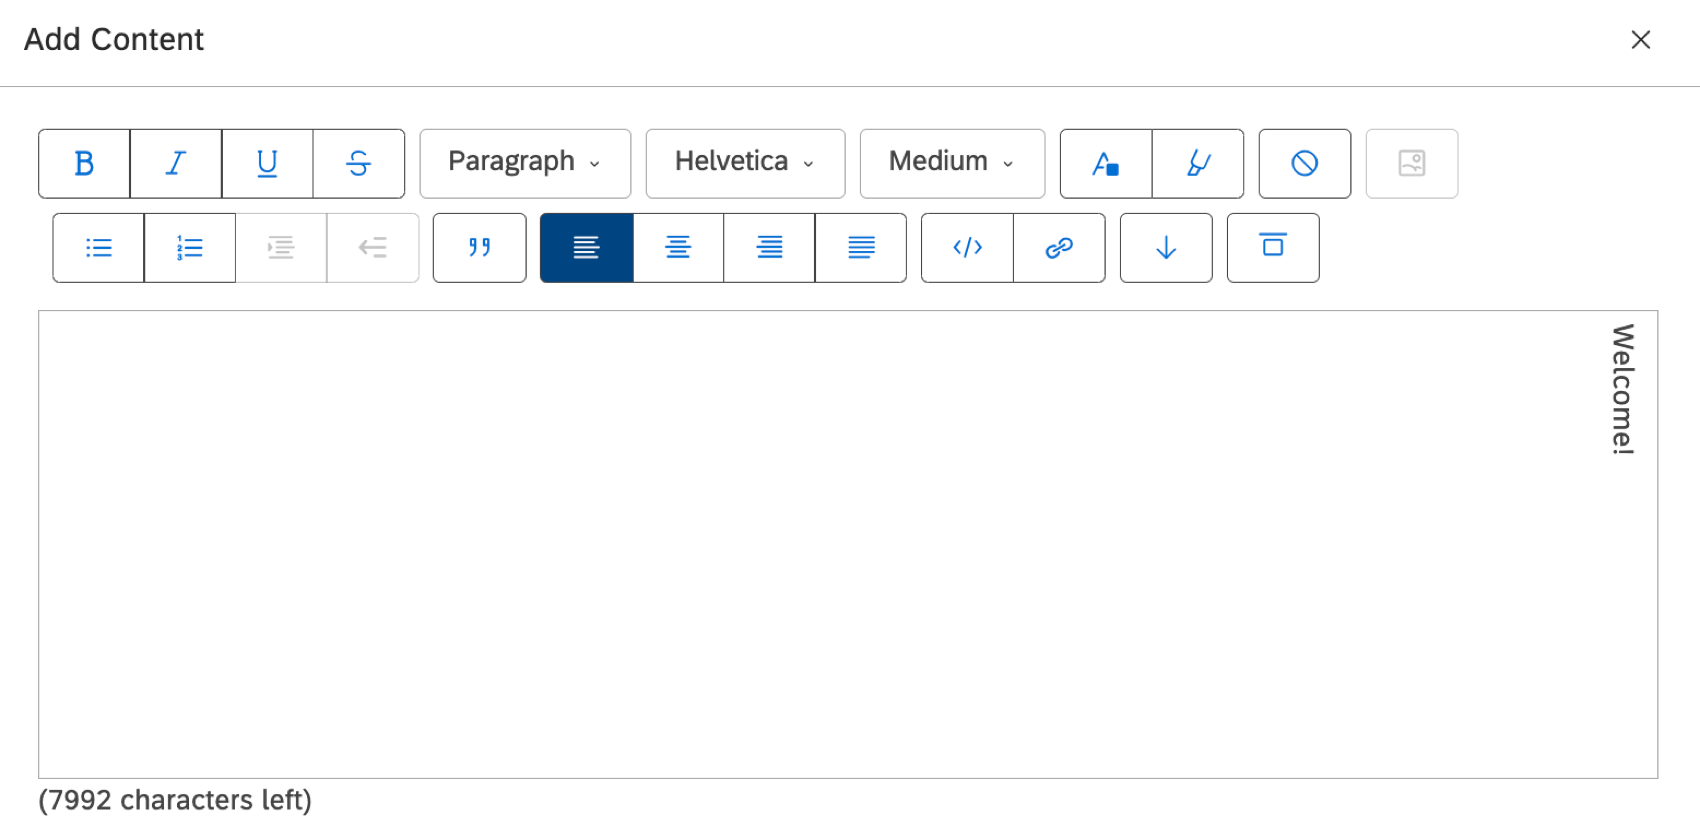Insert a bulleted list
1700x826 pixels.
click(x=98, y=248)
